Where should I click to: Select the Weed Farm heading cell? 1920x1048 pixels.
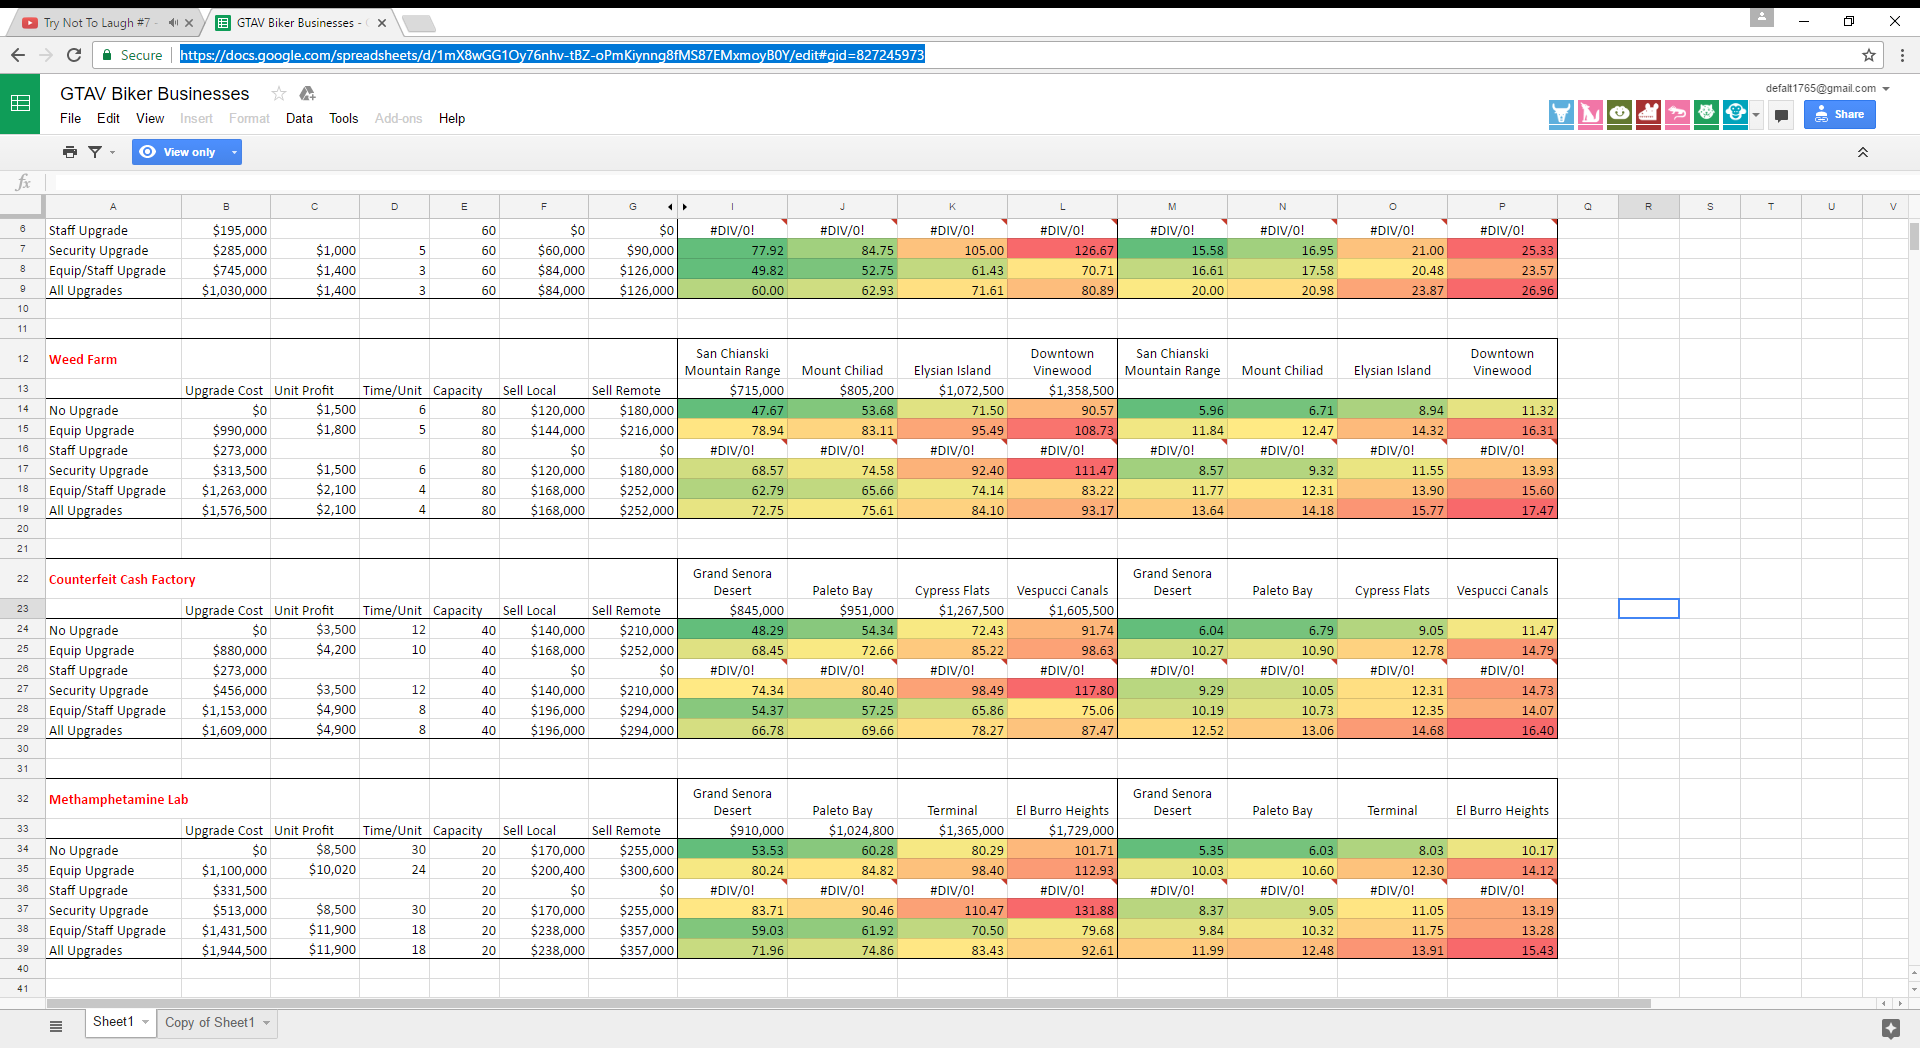click(x=113, y=359)
